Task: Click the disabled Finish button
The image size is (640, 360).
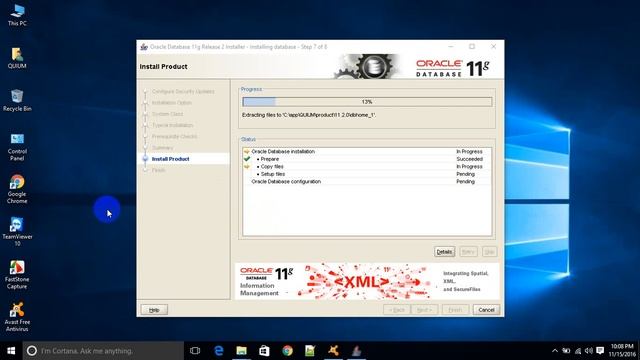Action: 455,310
